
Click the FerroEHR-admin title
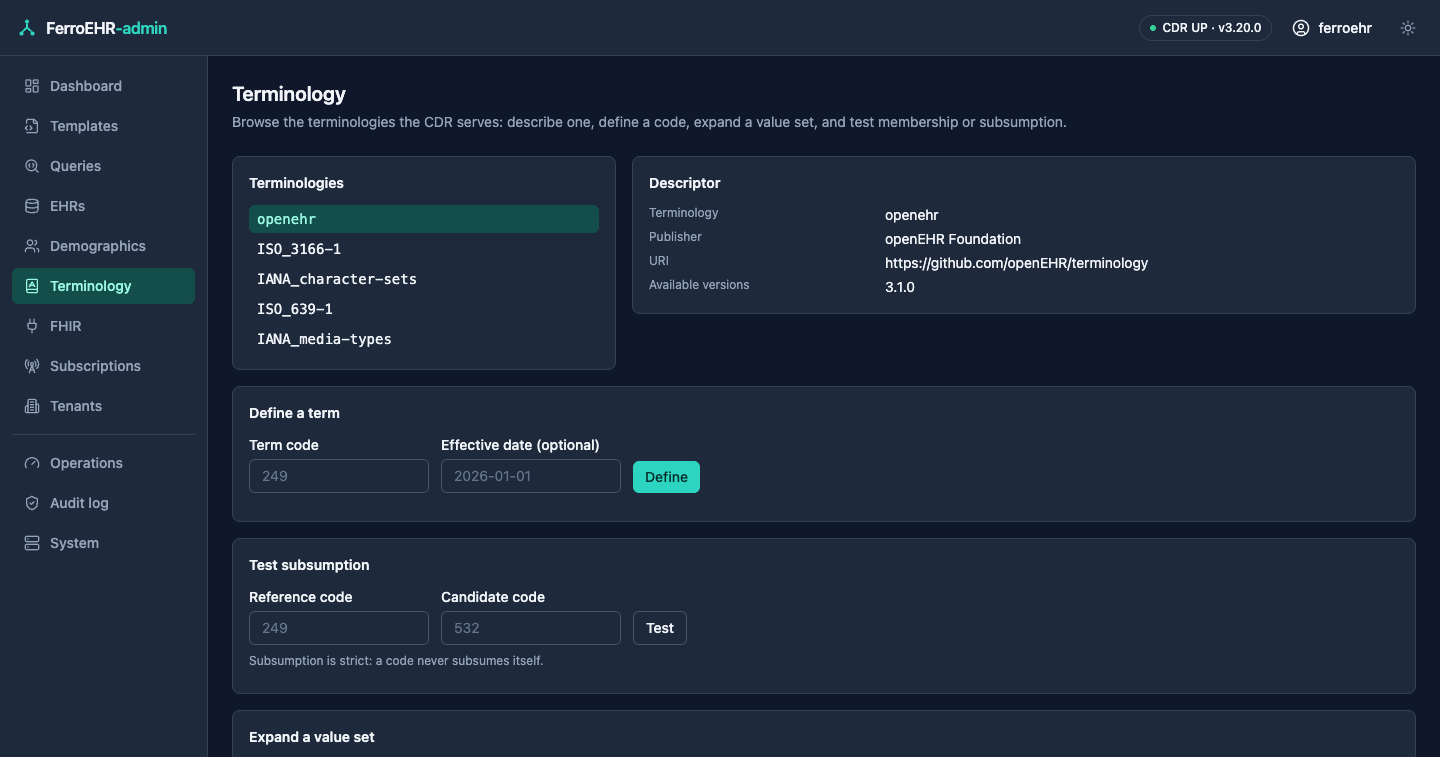107,28
